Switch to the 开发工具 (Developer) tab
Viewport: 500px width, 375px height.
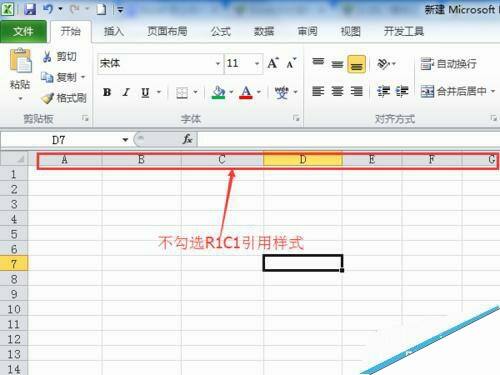point(404,32)
